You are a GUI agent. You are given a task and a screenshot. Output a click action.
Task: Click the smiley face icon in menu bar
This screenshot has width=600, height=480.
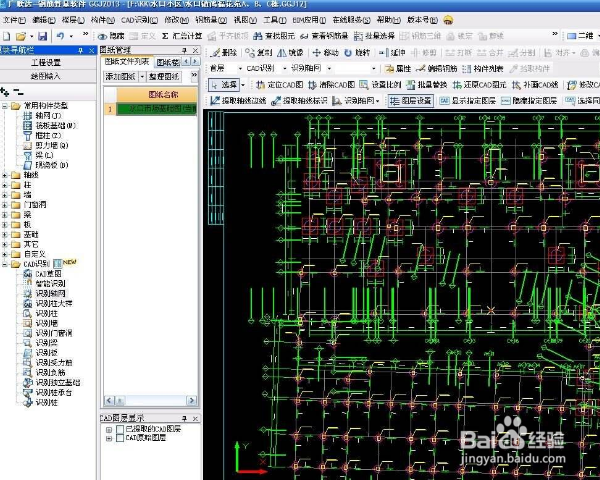click(x=448, y=20)
